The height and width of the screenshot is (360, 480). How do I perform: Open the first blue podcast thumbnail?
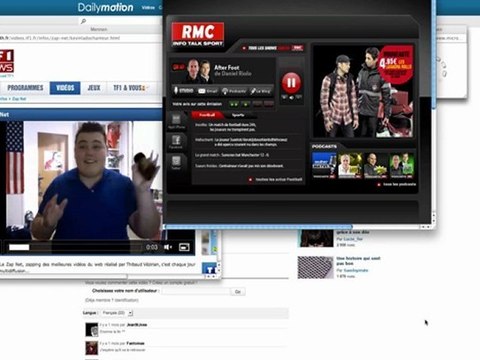coord(324,165)
